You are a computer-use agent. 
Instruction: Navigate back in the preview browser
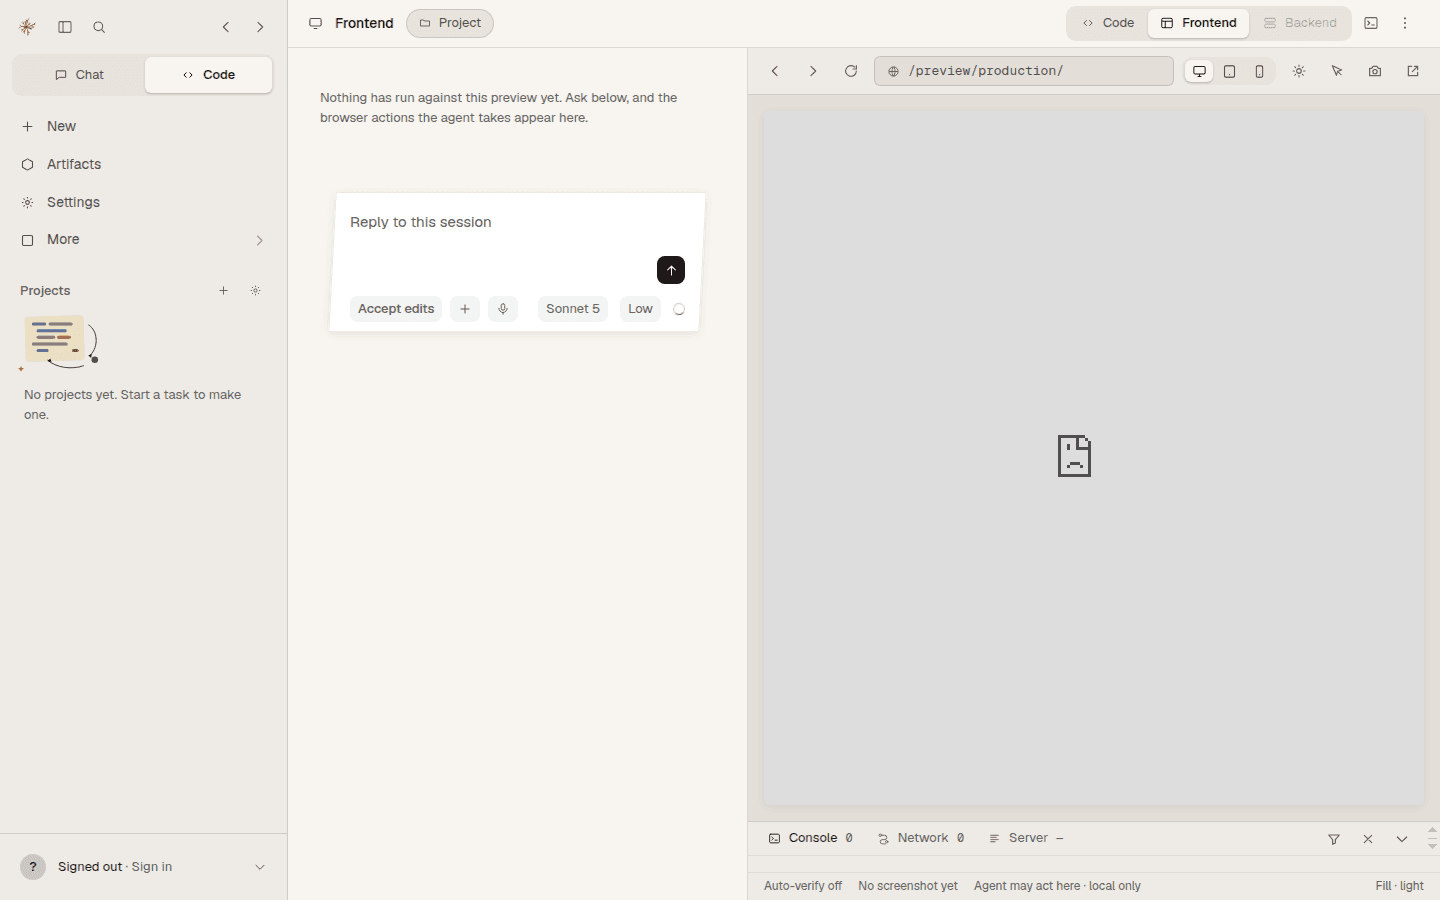pos(775,71)
